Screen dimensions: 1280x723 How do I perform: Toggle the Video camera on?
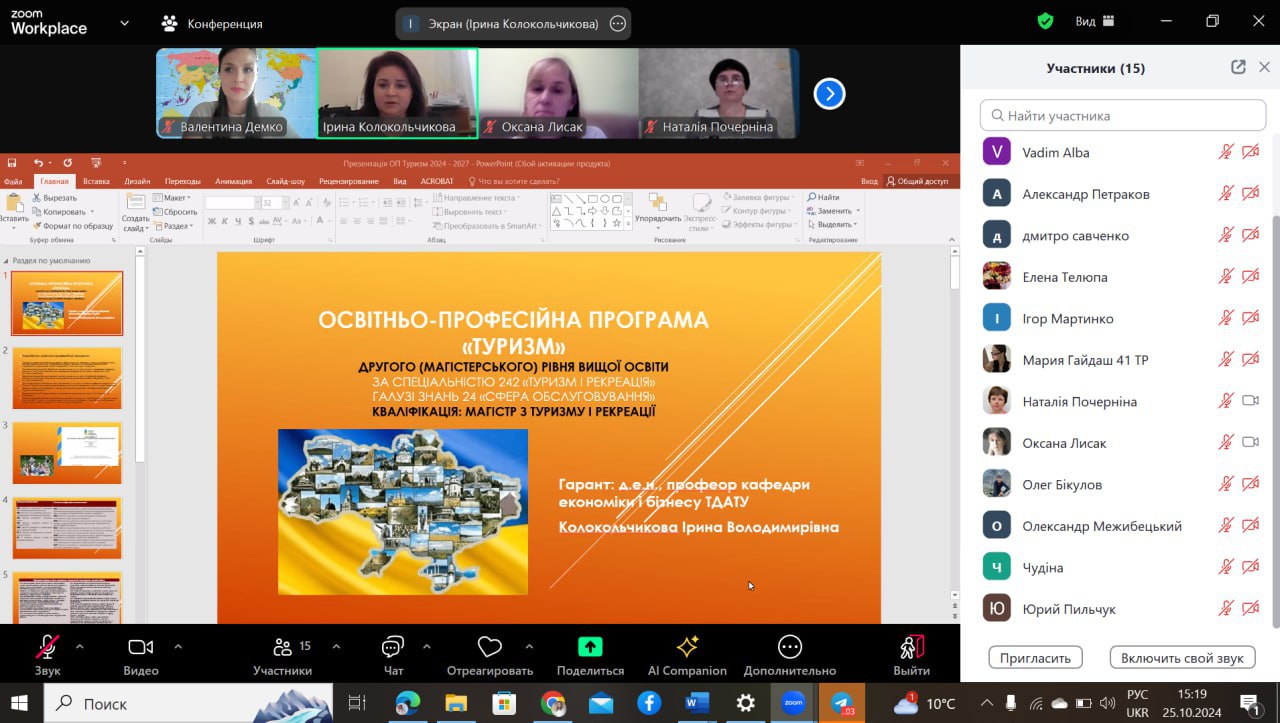tap(141, 648)
